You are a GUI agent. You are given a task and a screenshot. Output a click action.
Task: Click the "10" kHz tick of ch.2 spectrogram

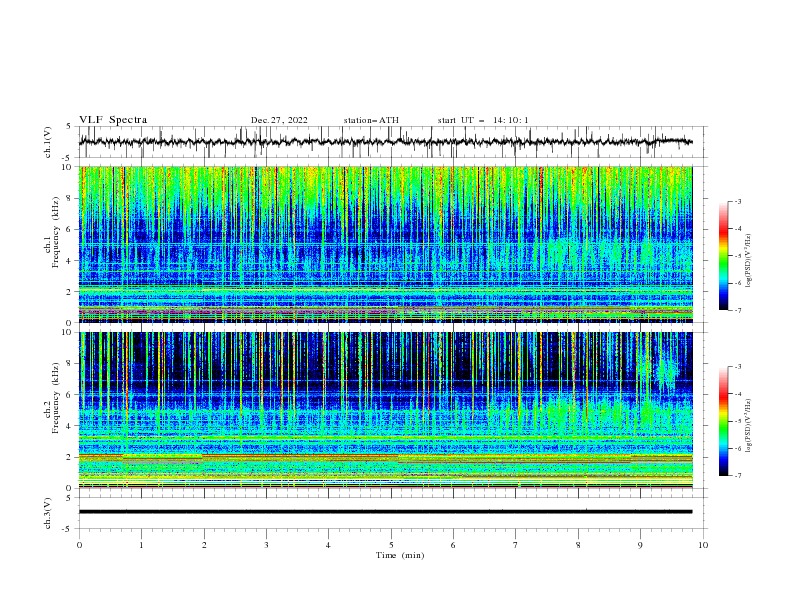click(x=67, y=332)
